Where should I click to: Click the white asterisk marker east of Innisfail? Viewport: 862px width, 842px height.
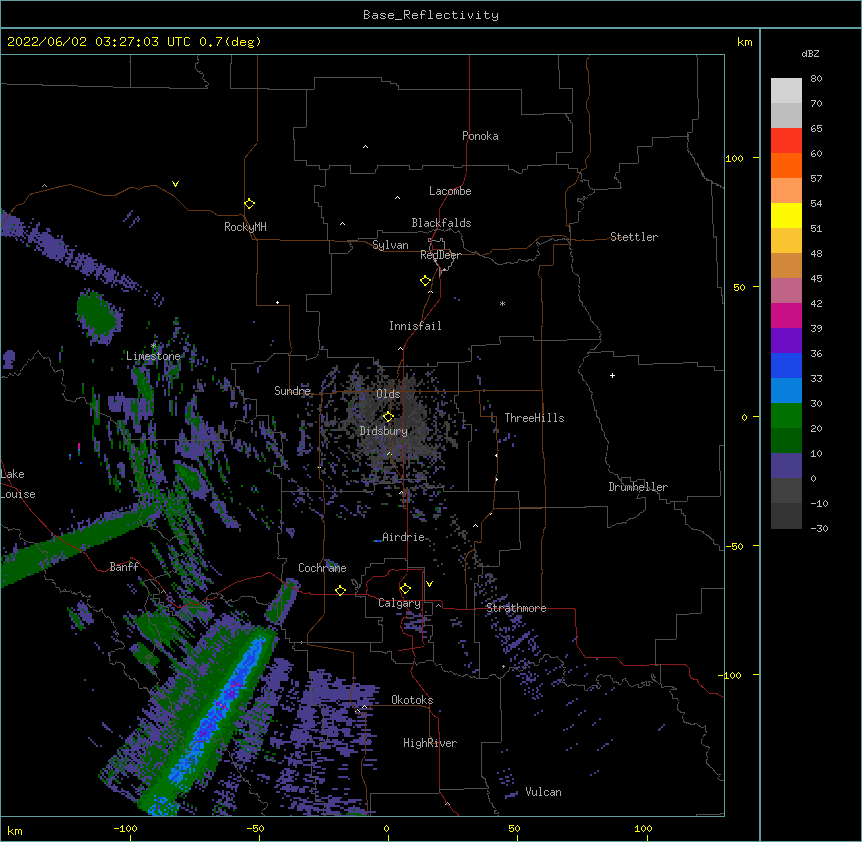502,303
